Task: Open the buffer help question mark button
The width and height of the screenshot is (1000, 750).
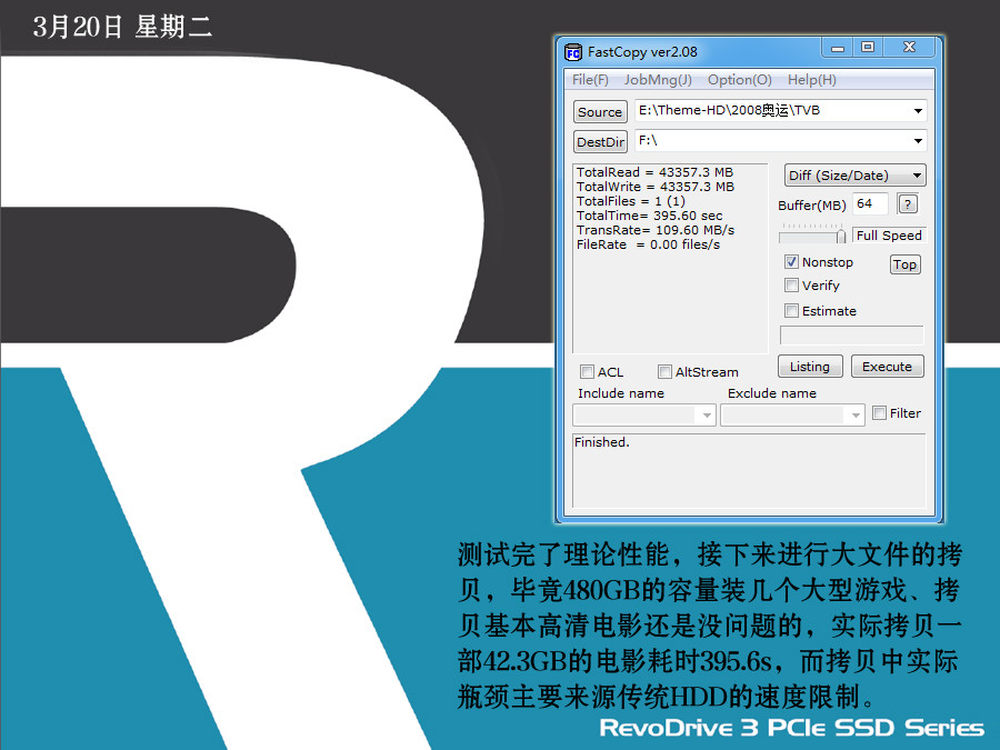Action: pyautogui.click(x=908, y=204)
